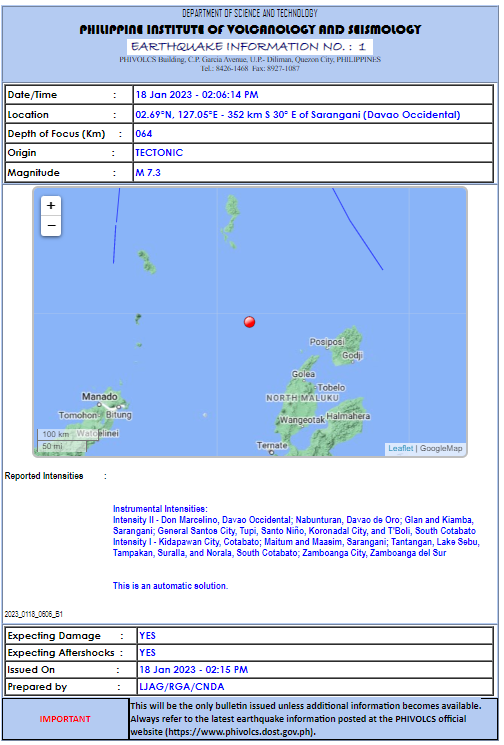This screenshot has height=745, width=504.
Task: Click the Tomohon label on map
Action: pyautogui.click(x=77, y=415)
